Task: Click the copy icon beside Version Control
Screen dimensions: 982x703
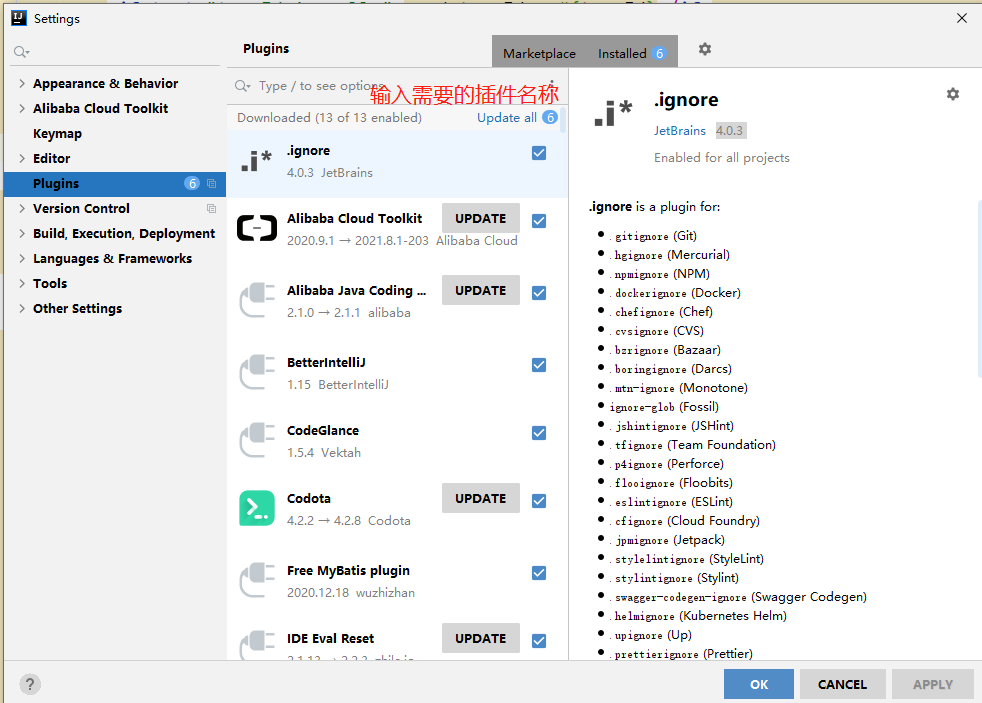Action: (x=212, y=208)
